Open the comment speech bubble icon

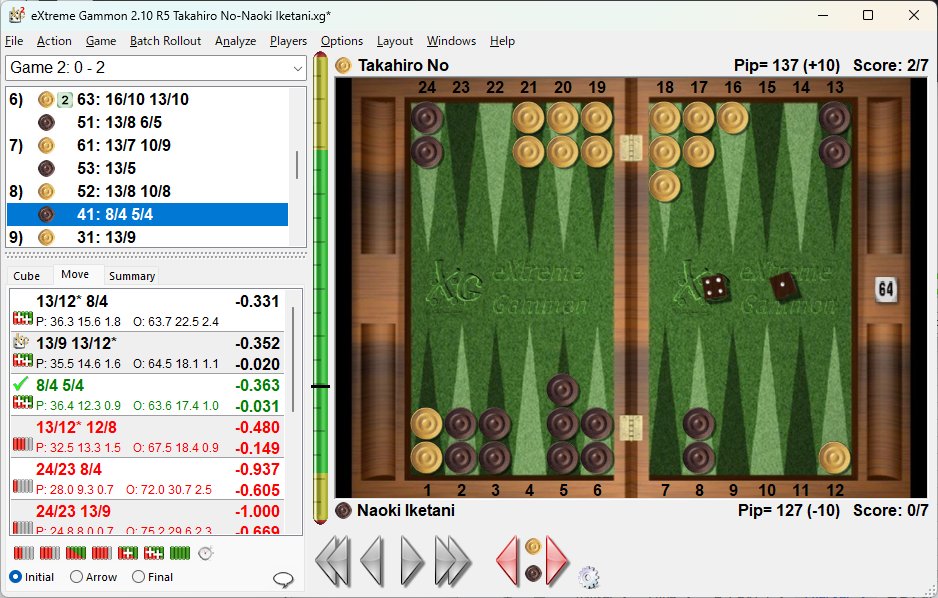(x=283, y=579)
